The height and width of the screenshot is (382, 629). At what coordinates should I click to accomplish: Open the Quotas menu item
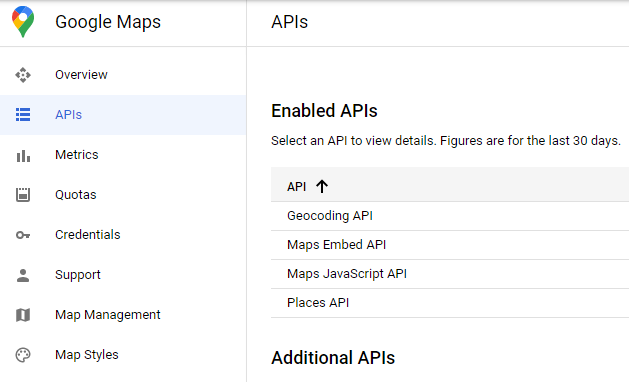click(75, 195)
